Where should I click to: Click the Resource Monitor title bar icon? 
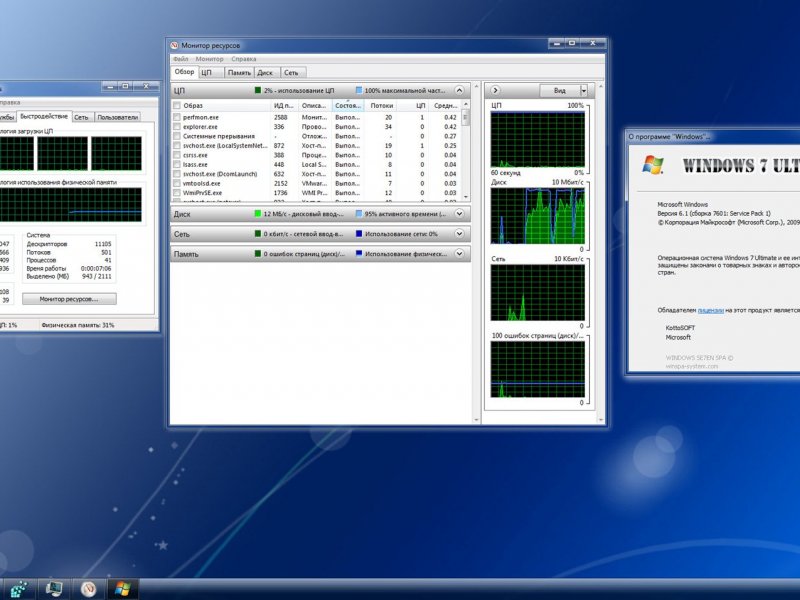(x=174, y=45)
